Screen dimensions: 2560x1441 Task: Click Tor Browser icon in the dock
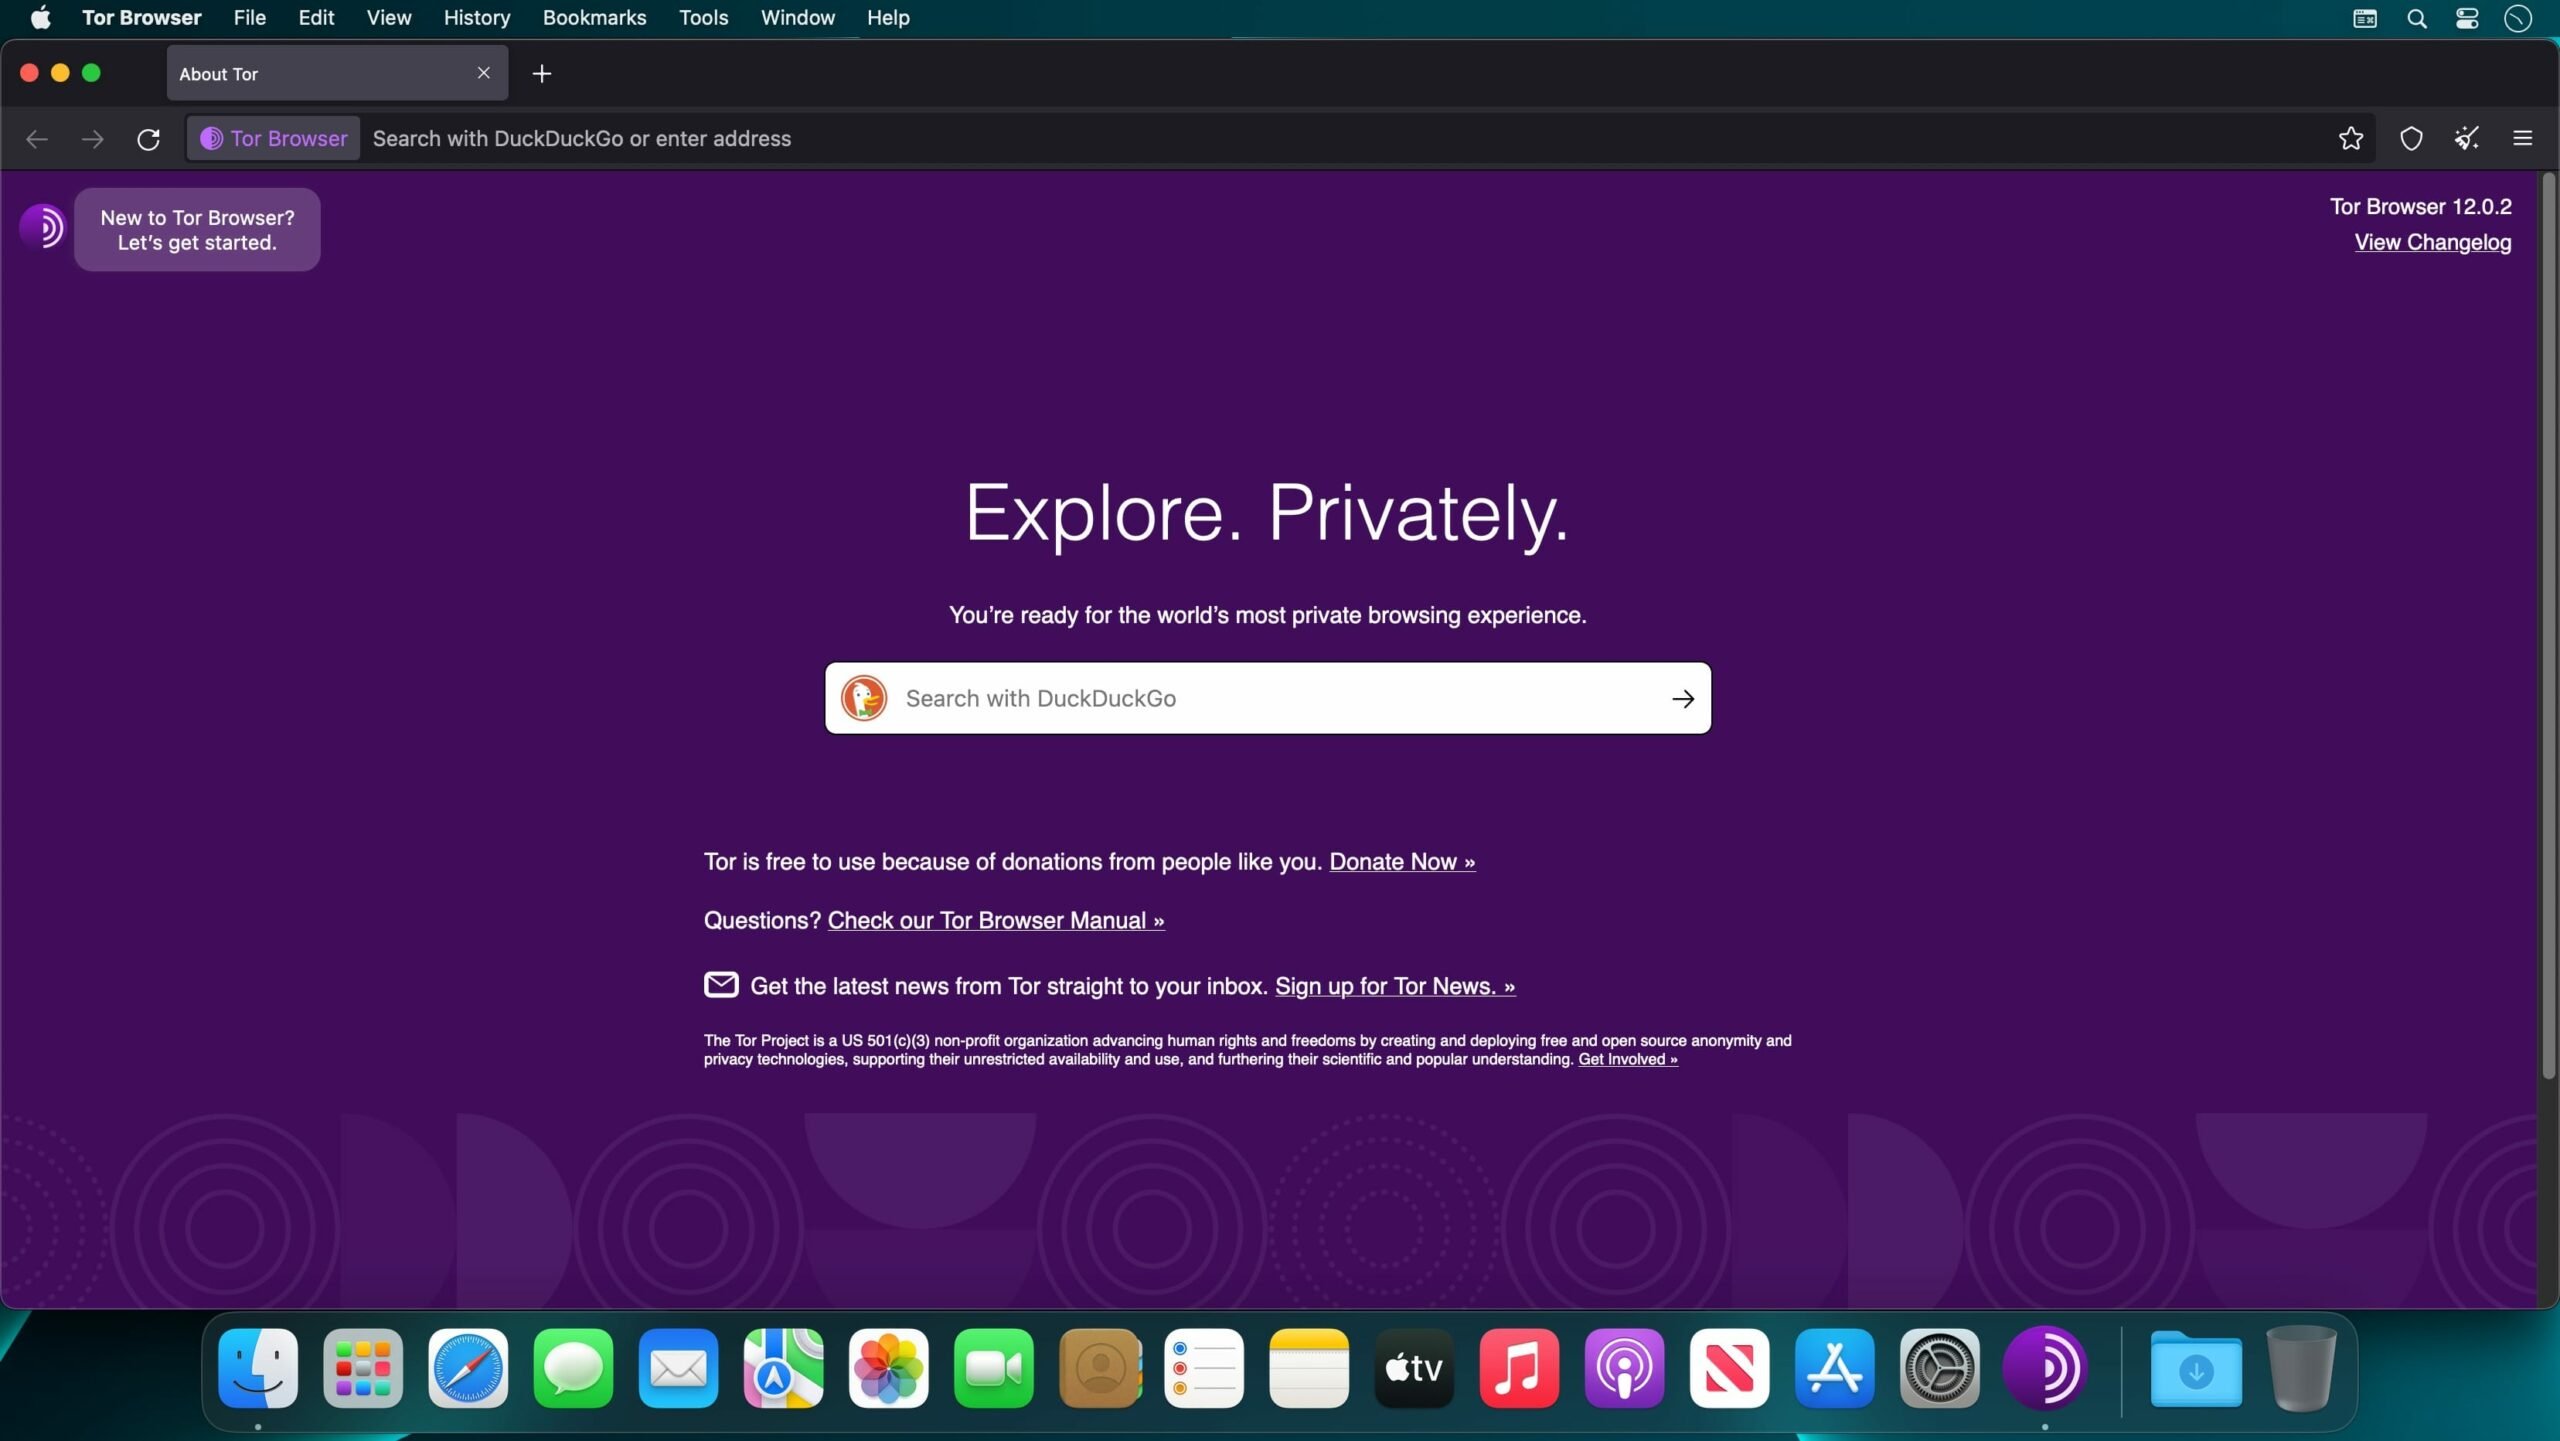tap(2045, 1368)
